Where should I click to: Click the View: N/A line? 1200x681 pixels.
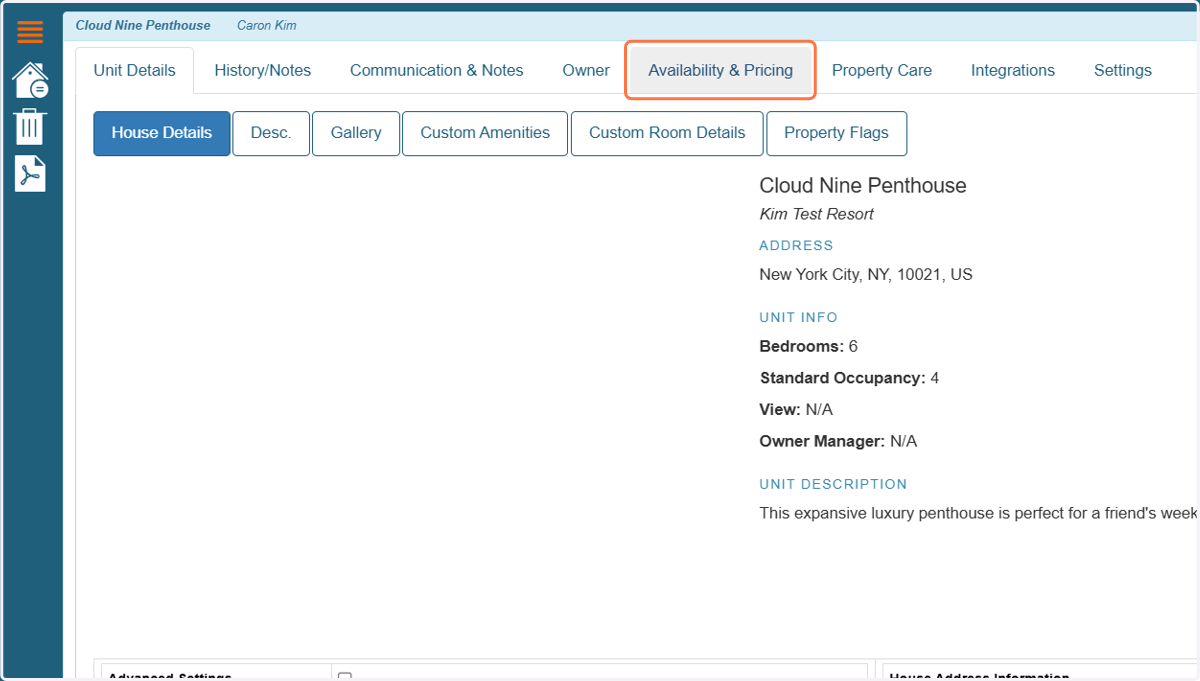796,410
